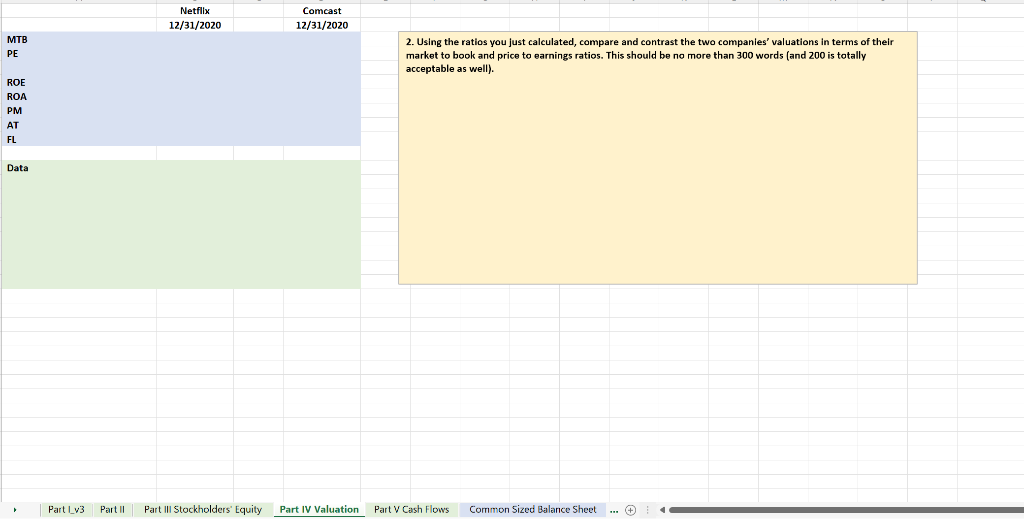The image size is (1024, 519).
Task: Select the Comcast header cell
Action: coord(322,11)
